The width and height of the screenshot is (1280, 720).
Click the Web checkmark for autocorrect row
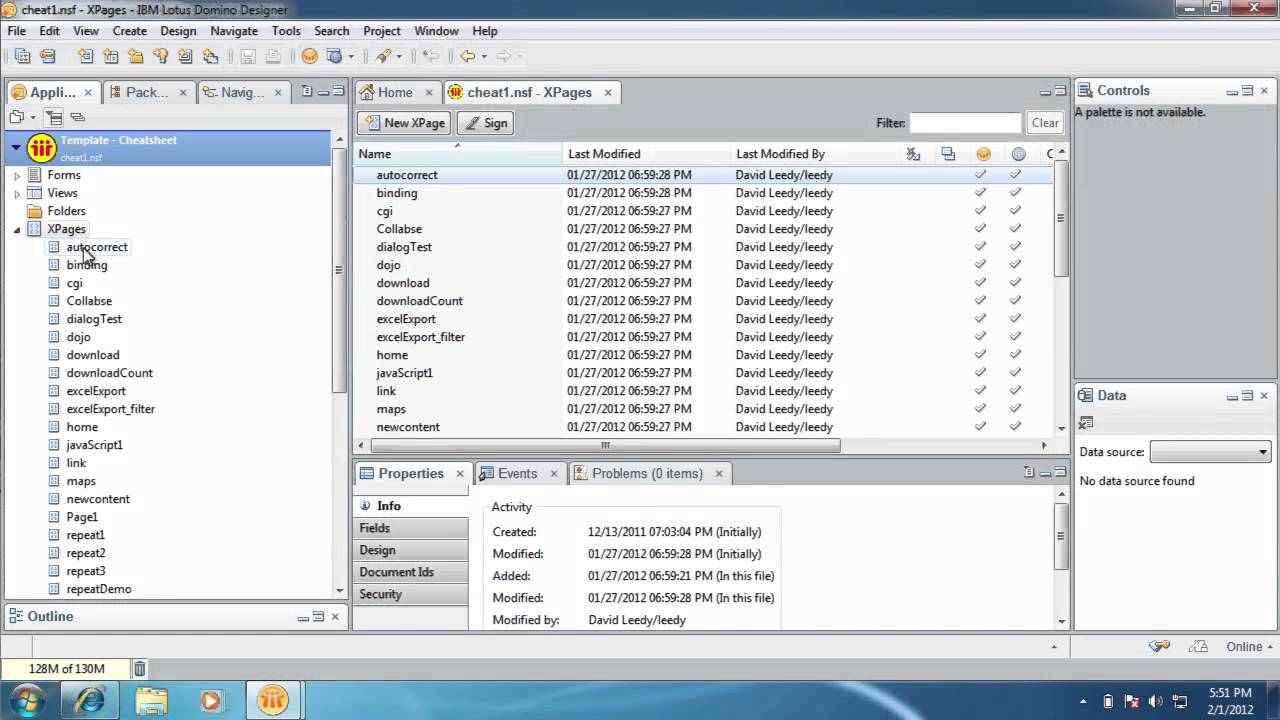pos(1016,175)
